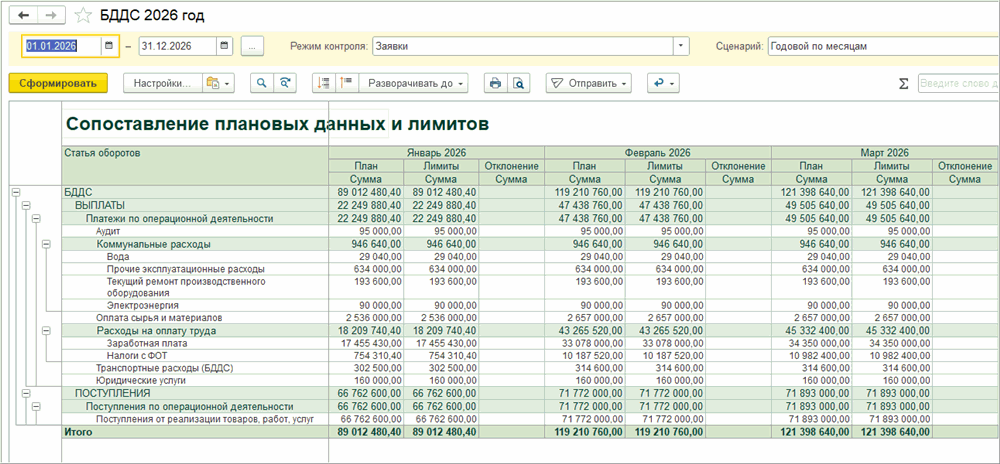The height and width of the screenshot is (464, 1000).
Task: Open print preview icon
Action: point(518,83)
